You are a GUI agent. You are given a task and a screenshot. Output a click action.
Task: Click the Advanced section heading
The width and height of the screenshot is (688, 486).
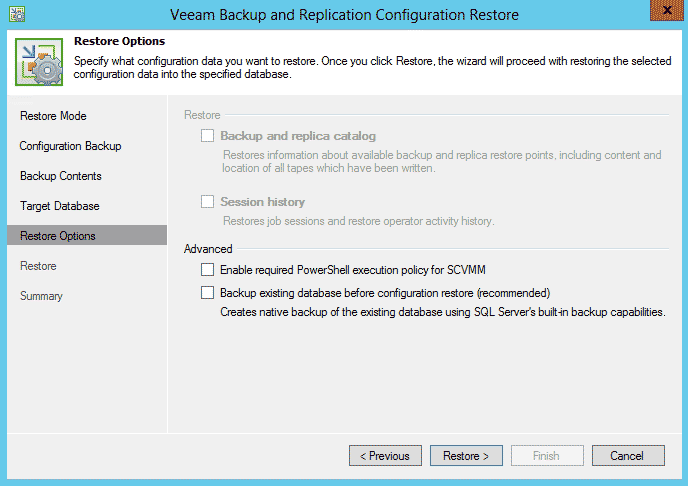click(208, 249)
